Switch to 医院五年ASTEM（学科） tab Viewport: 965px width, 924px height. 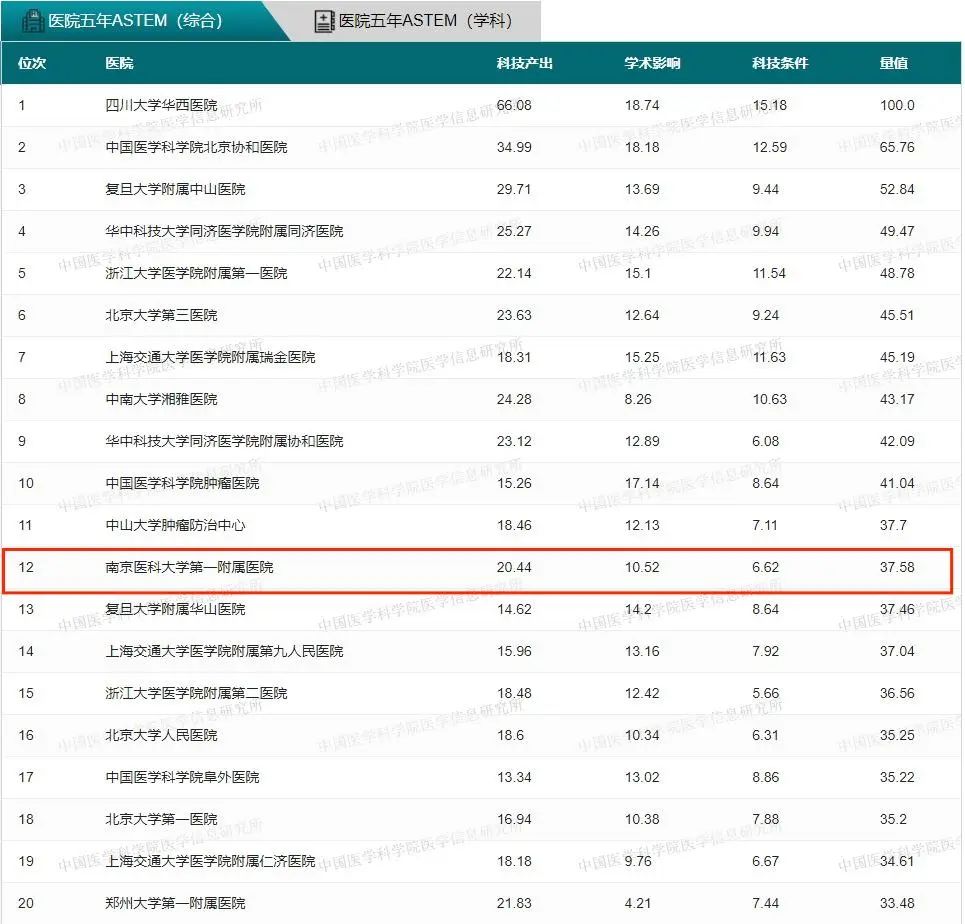[x=414, y=20]
